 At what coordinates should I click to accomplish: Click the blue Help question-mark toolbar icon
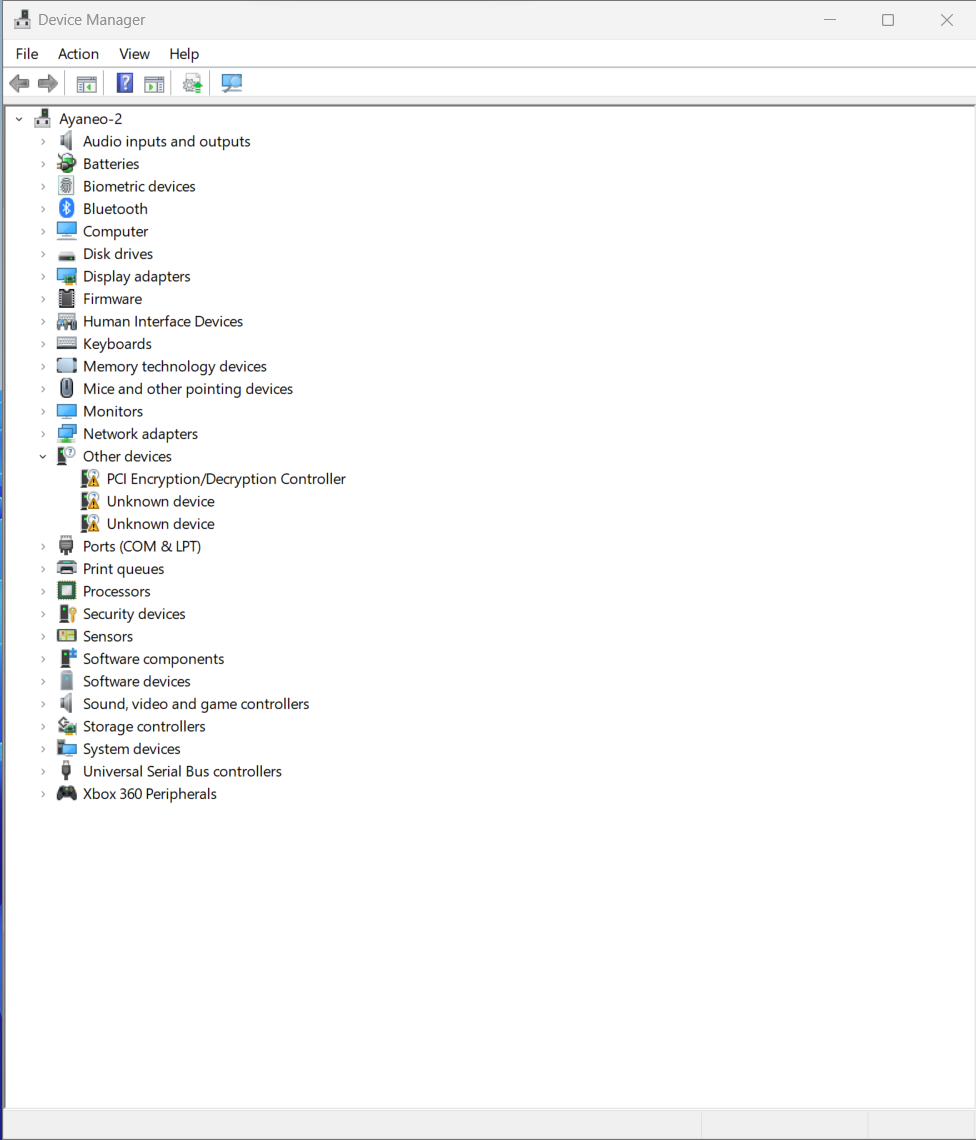pyautogui.click(x=125, y=83)
